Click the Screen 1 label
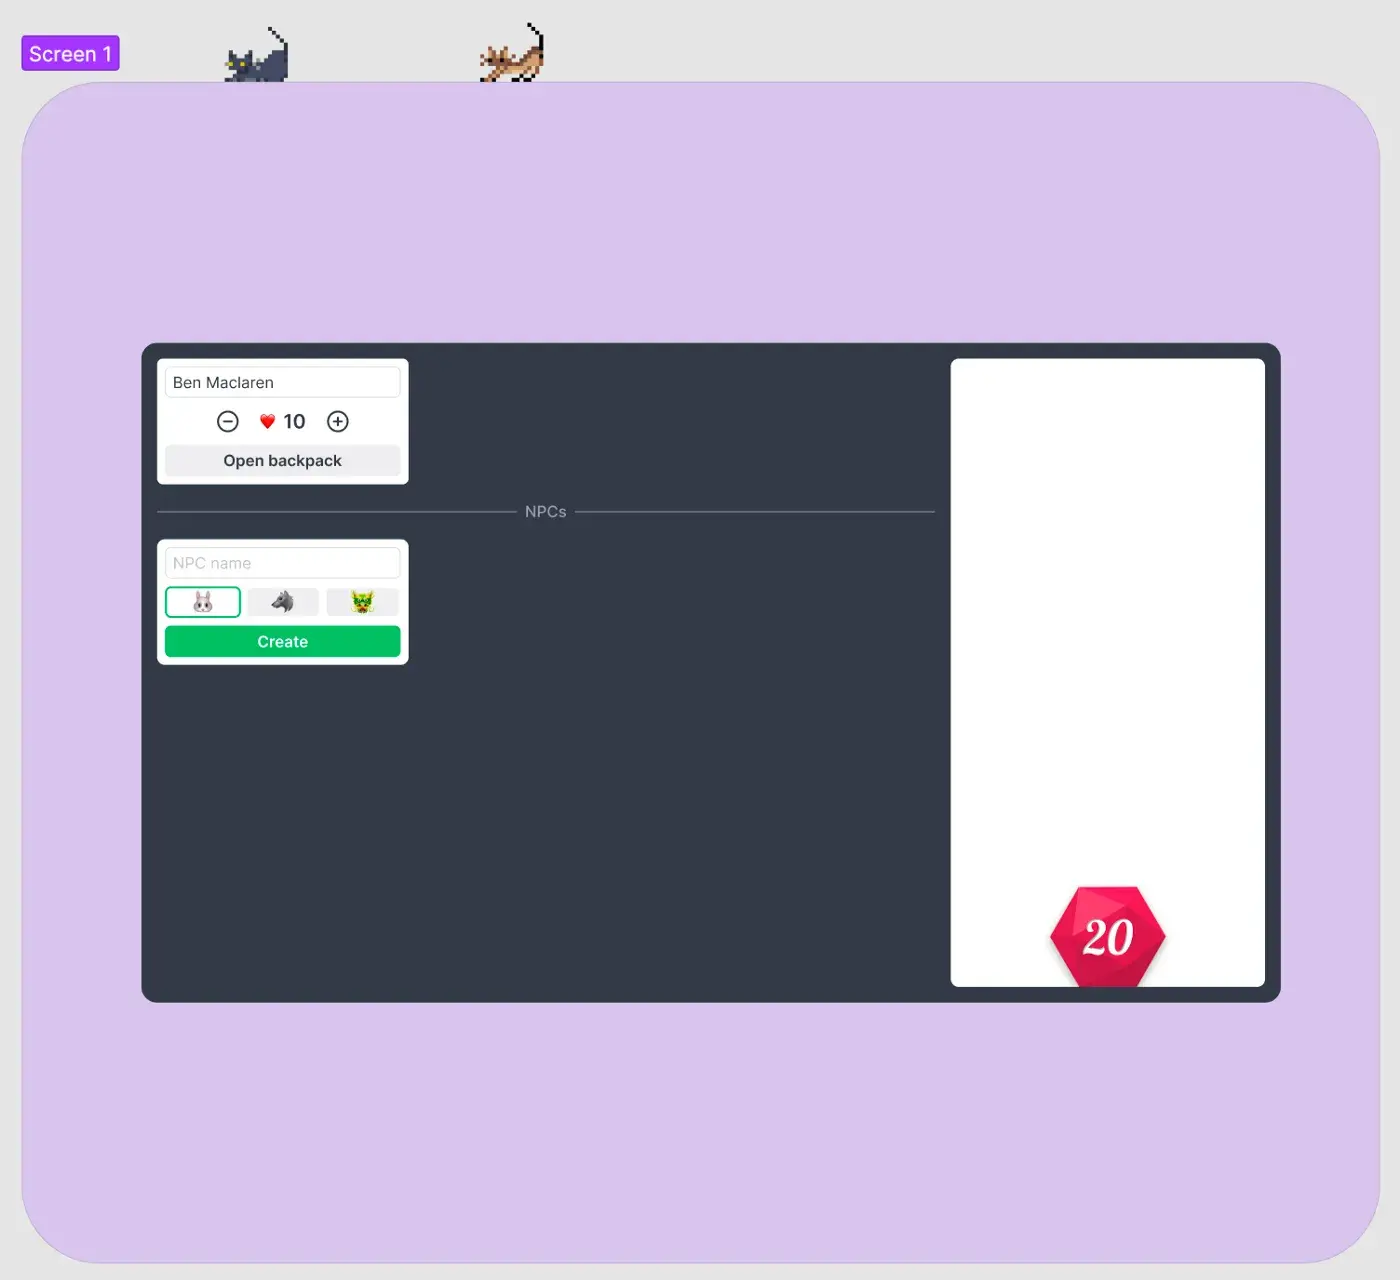Image resolution: width=1400 pixels, height=1280 pixels. pos(70,53)
